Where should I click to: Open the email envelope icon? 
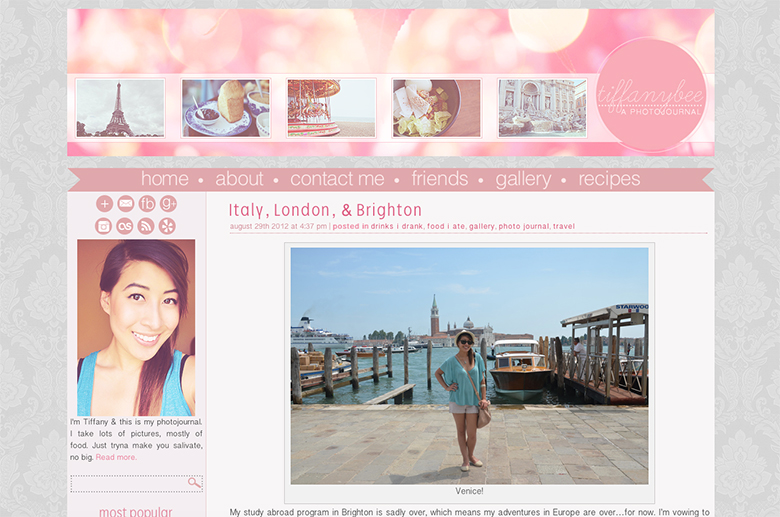click(x=126, y=204)
